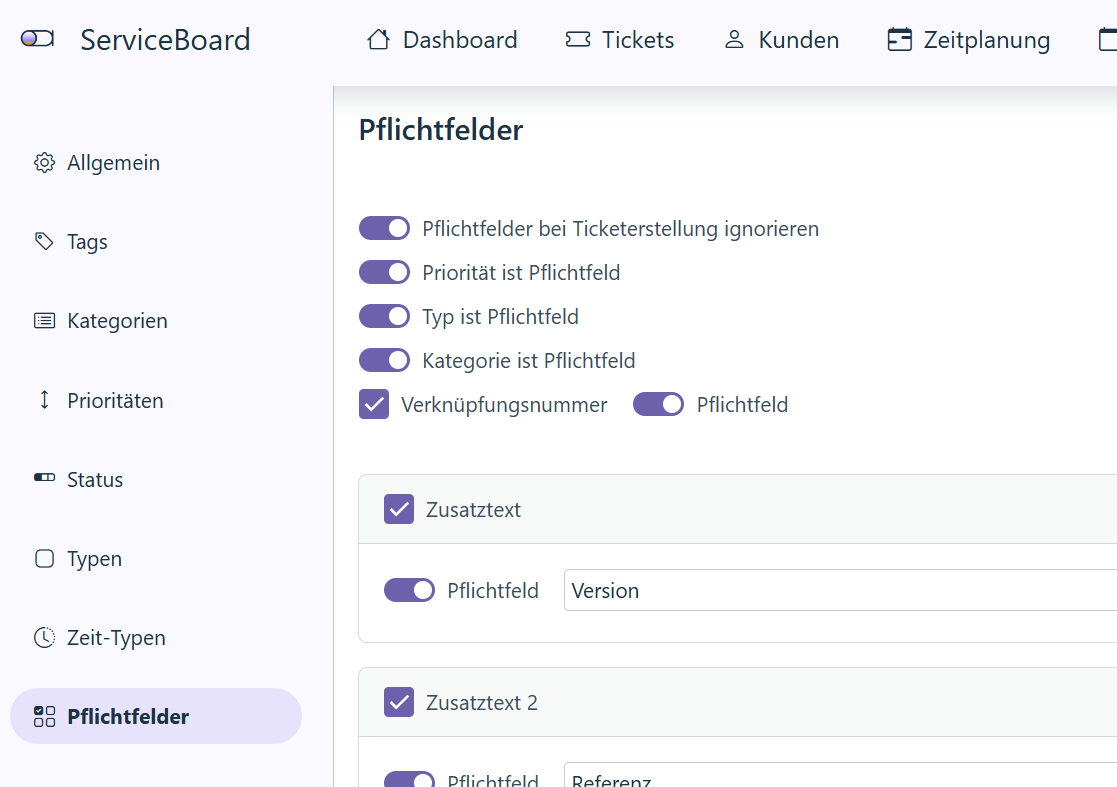Screen dimensions: 1117x787
Task: Click the Tickets icon in navbar
Action: click(577, 40)
